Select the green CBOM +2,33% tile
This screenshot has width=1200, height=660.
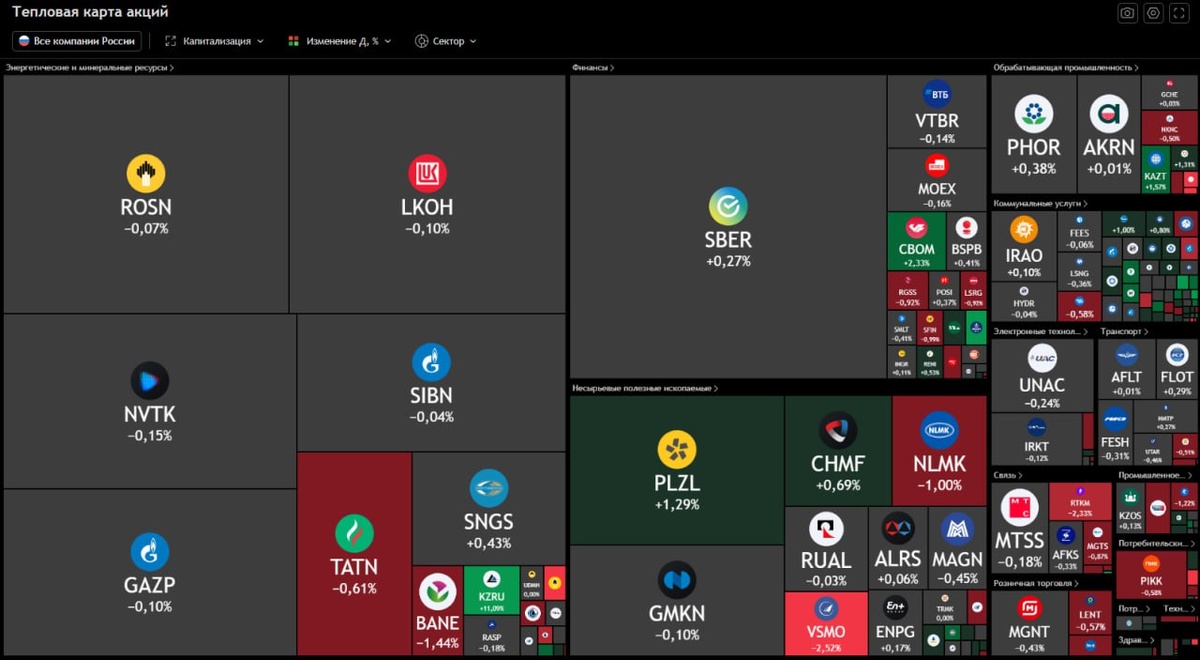(x=917, y=241)
